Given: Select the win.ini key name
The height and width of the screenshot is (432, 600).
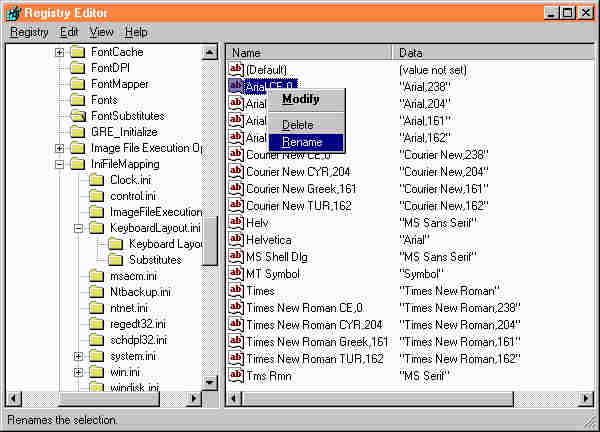Looking at the screenshot, I should [x=125, y=372].
